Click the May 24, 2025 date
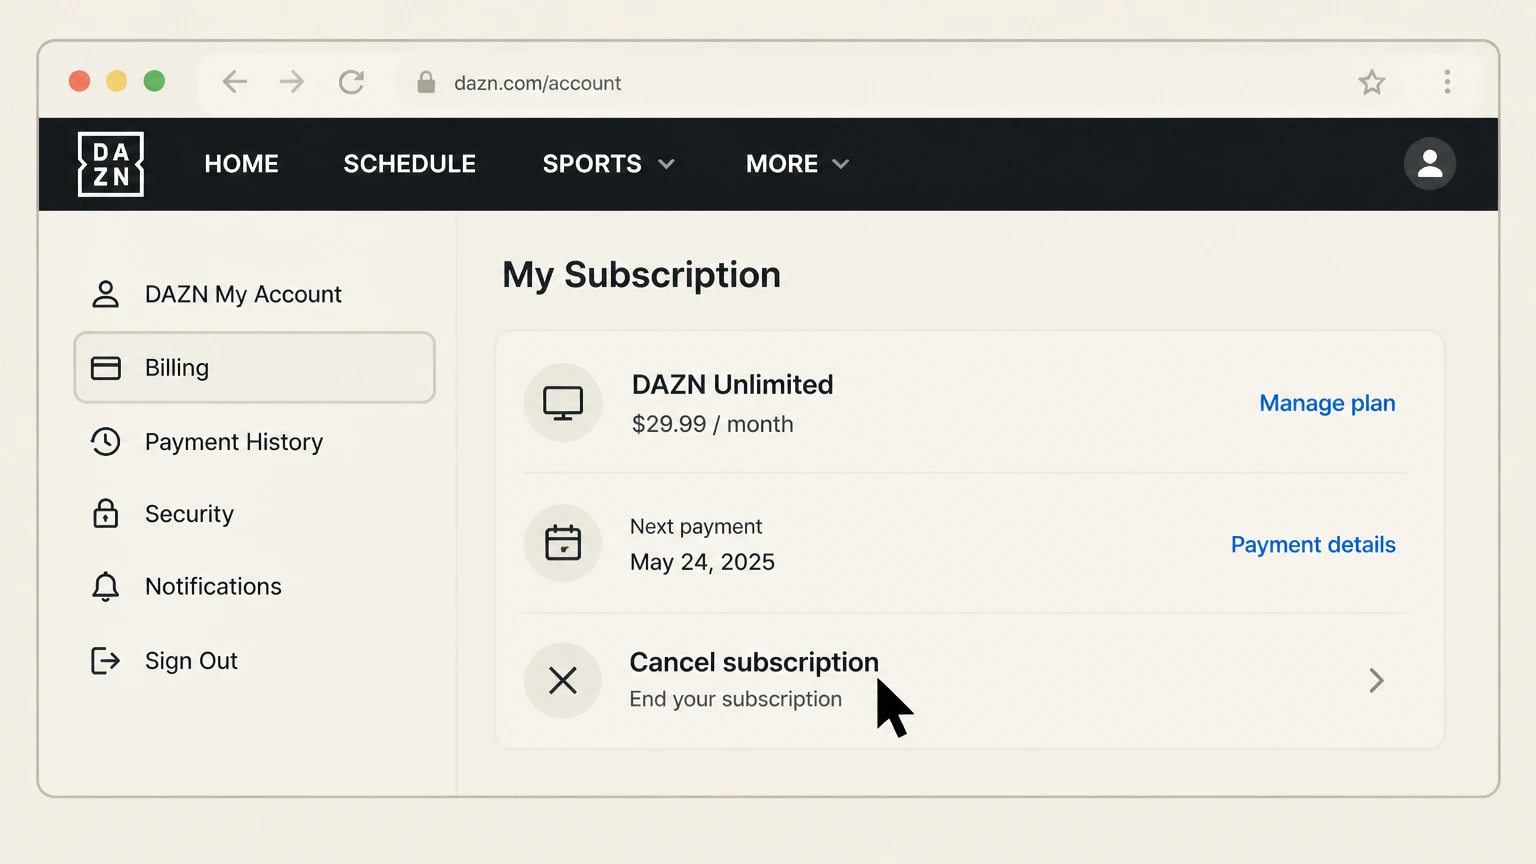 (702, 562)
